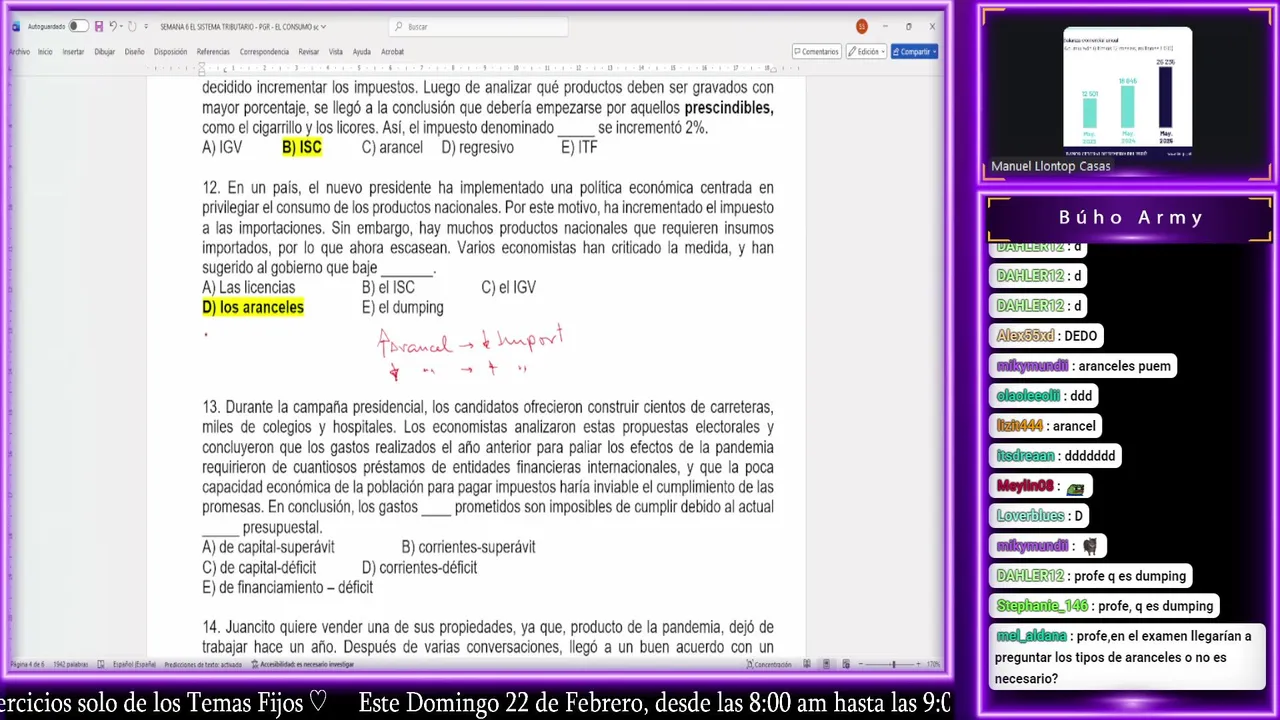
Task: Open the Accesibilidad status bar check
Action: (301, 664)
